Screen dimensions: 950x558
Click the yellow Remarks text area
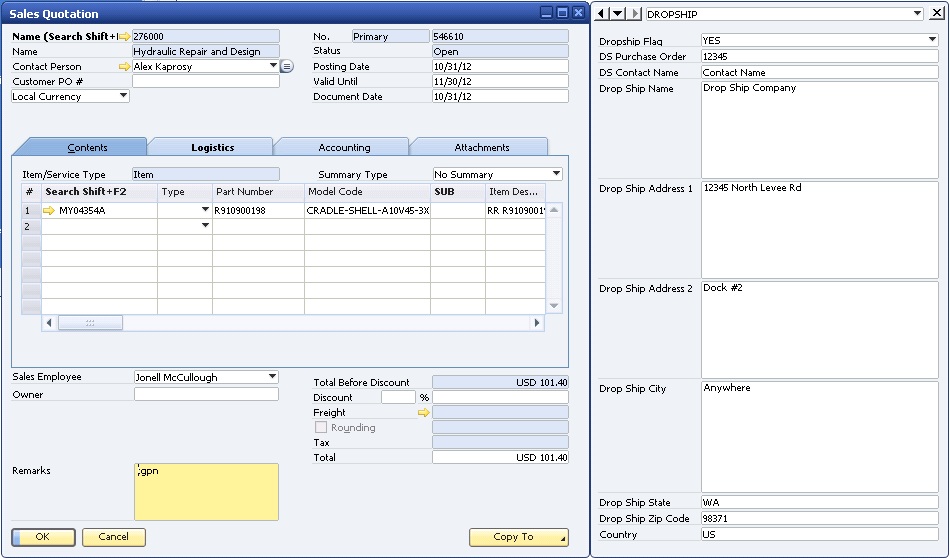[x=206, y=492]
